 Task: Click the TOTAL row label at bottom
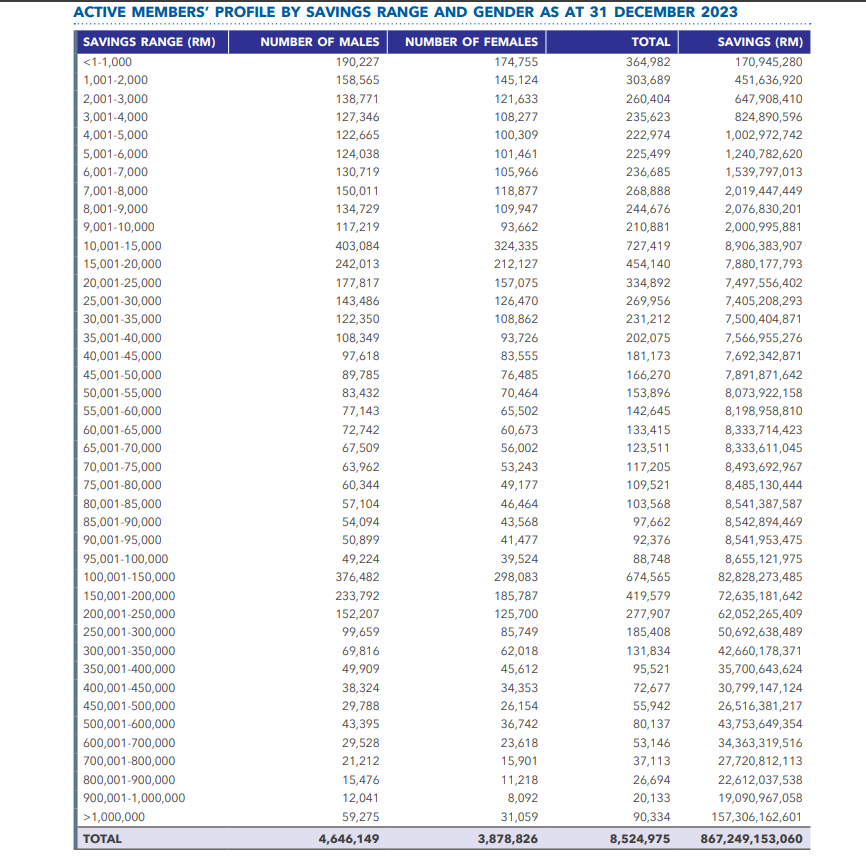(x=102, y=839)
